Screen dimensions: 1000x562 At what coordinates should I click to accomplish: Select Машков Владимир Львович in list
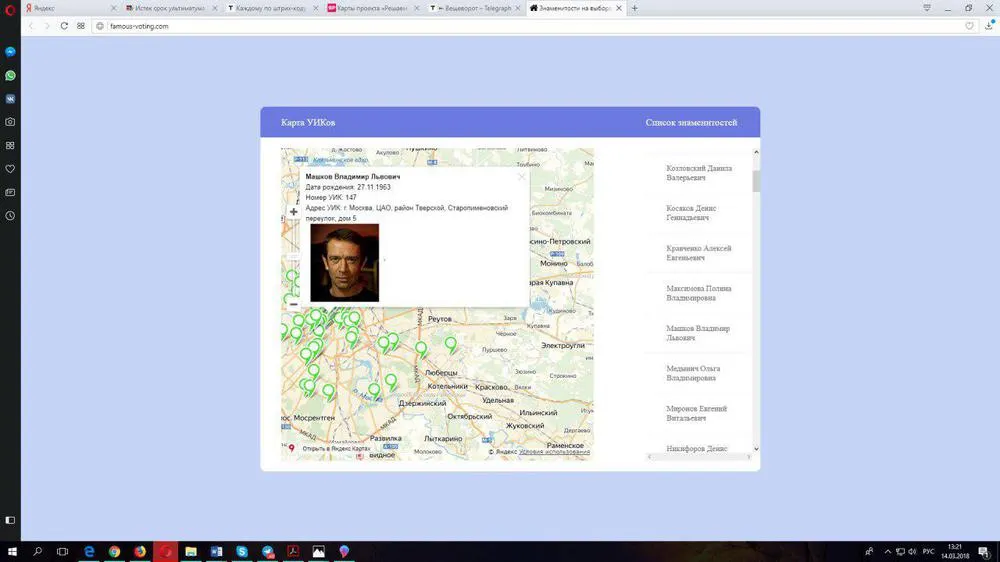coord(698,333)
